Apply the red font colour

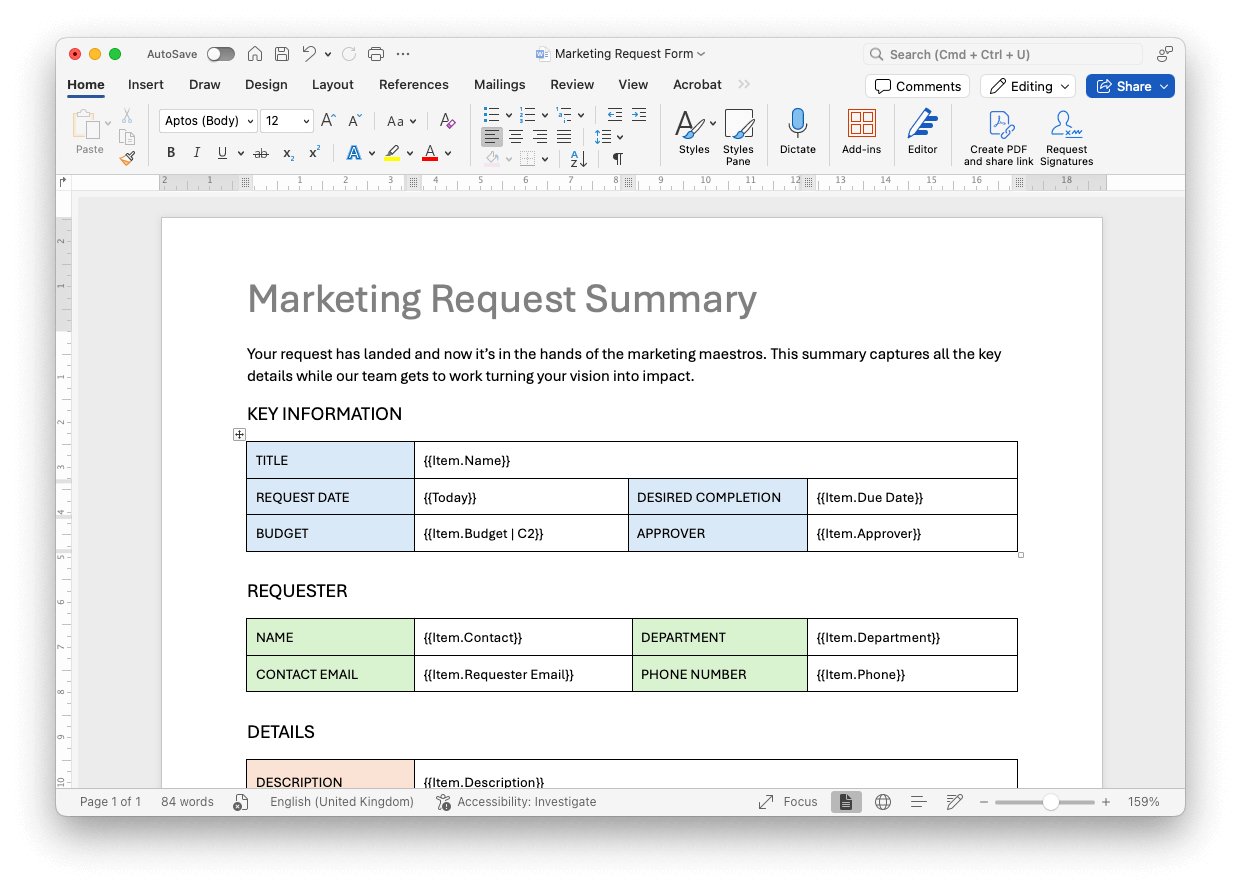[x=430, y=153]
